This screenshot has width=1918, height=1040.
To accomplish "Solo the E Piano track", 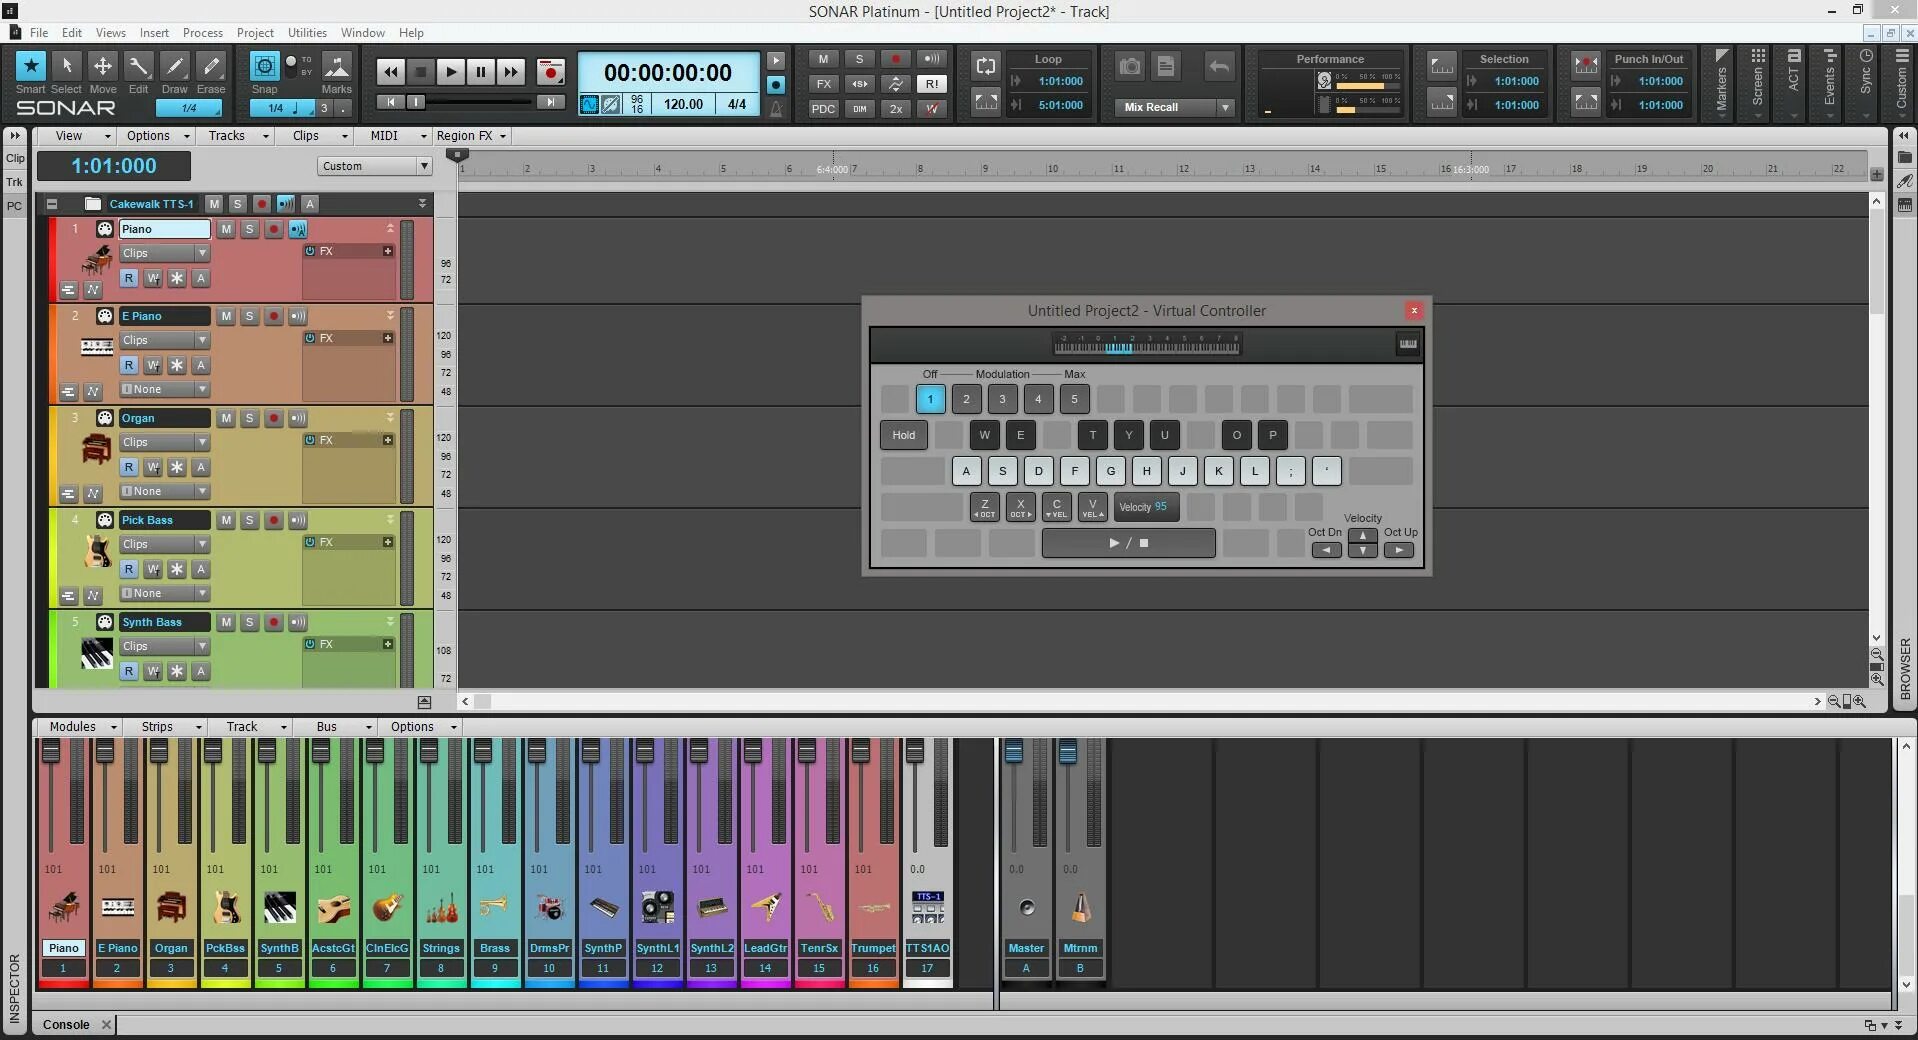I will [250, 316].
